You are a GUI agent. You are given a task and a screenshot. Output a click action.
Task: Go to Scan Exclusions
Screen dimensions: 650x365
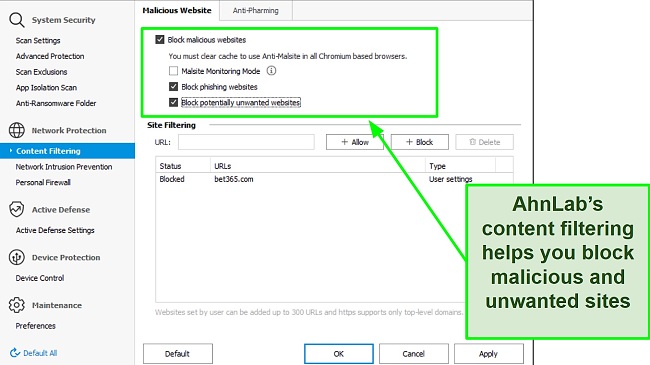(x=41, y=72)
